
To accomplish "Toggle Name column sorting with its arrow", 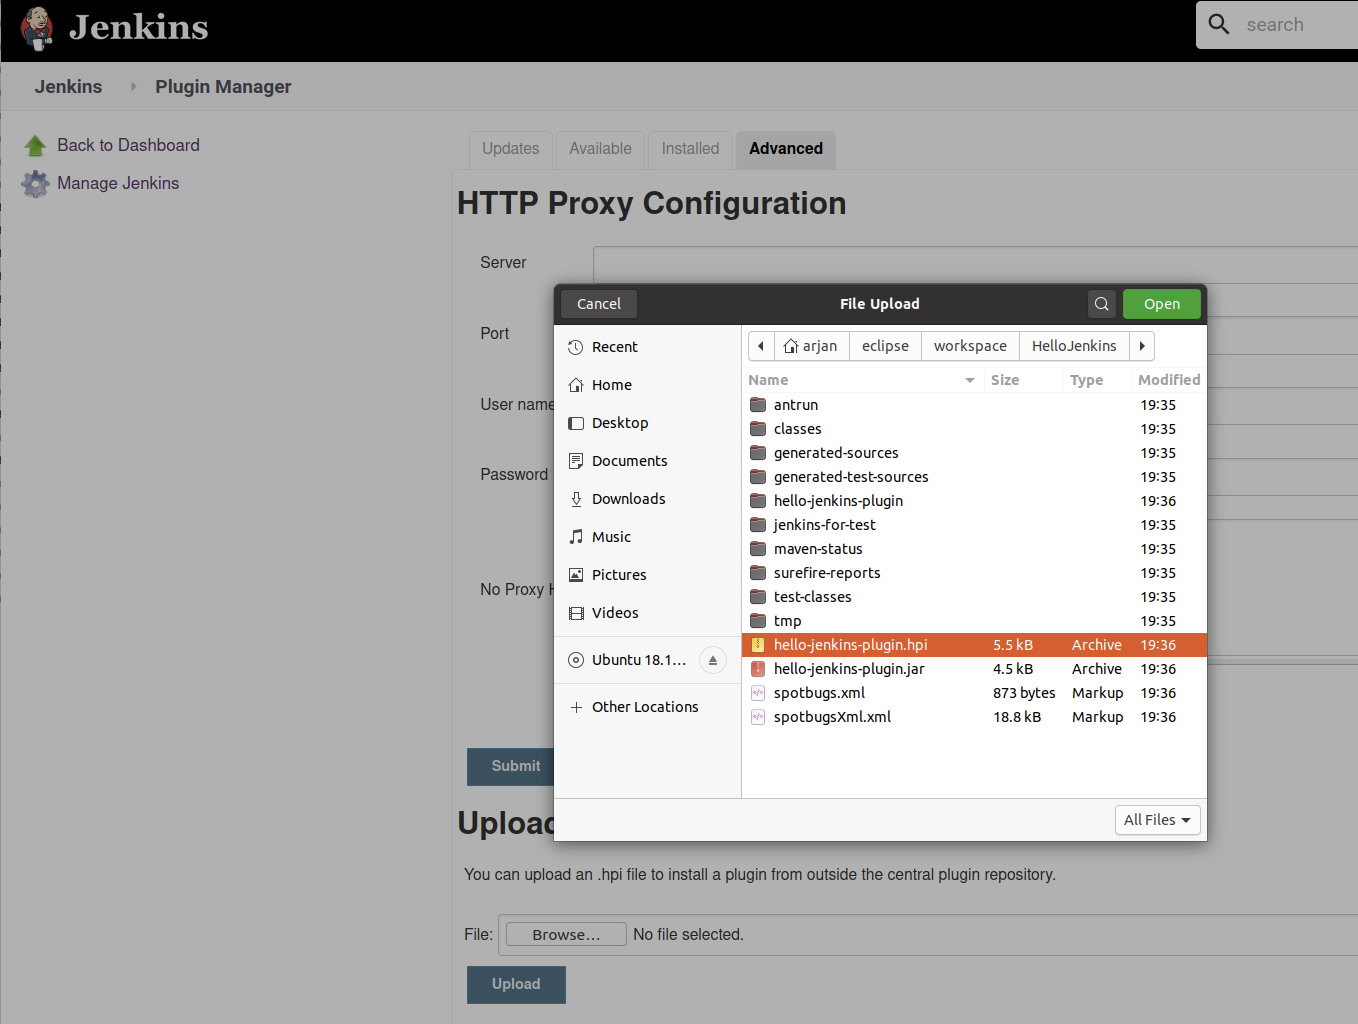I will tap(968, 380).
